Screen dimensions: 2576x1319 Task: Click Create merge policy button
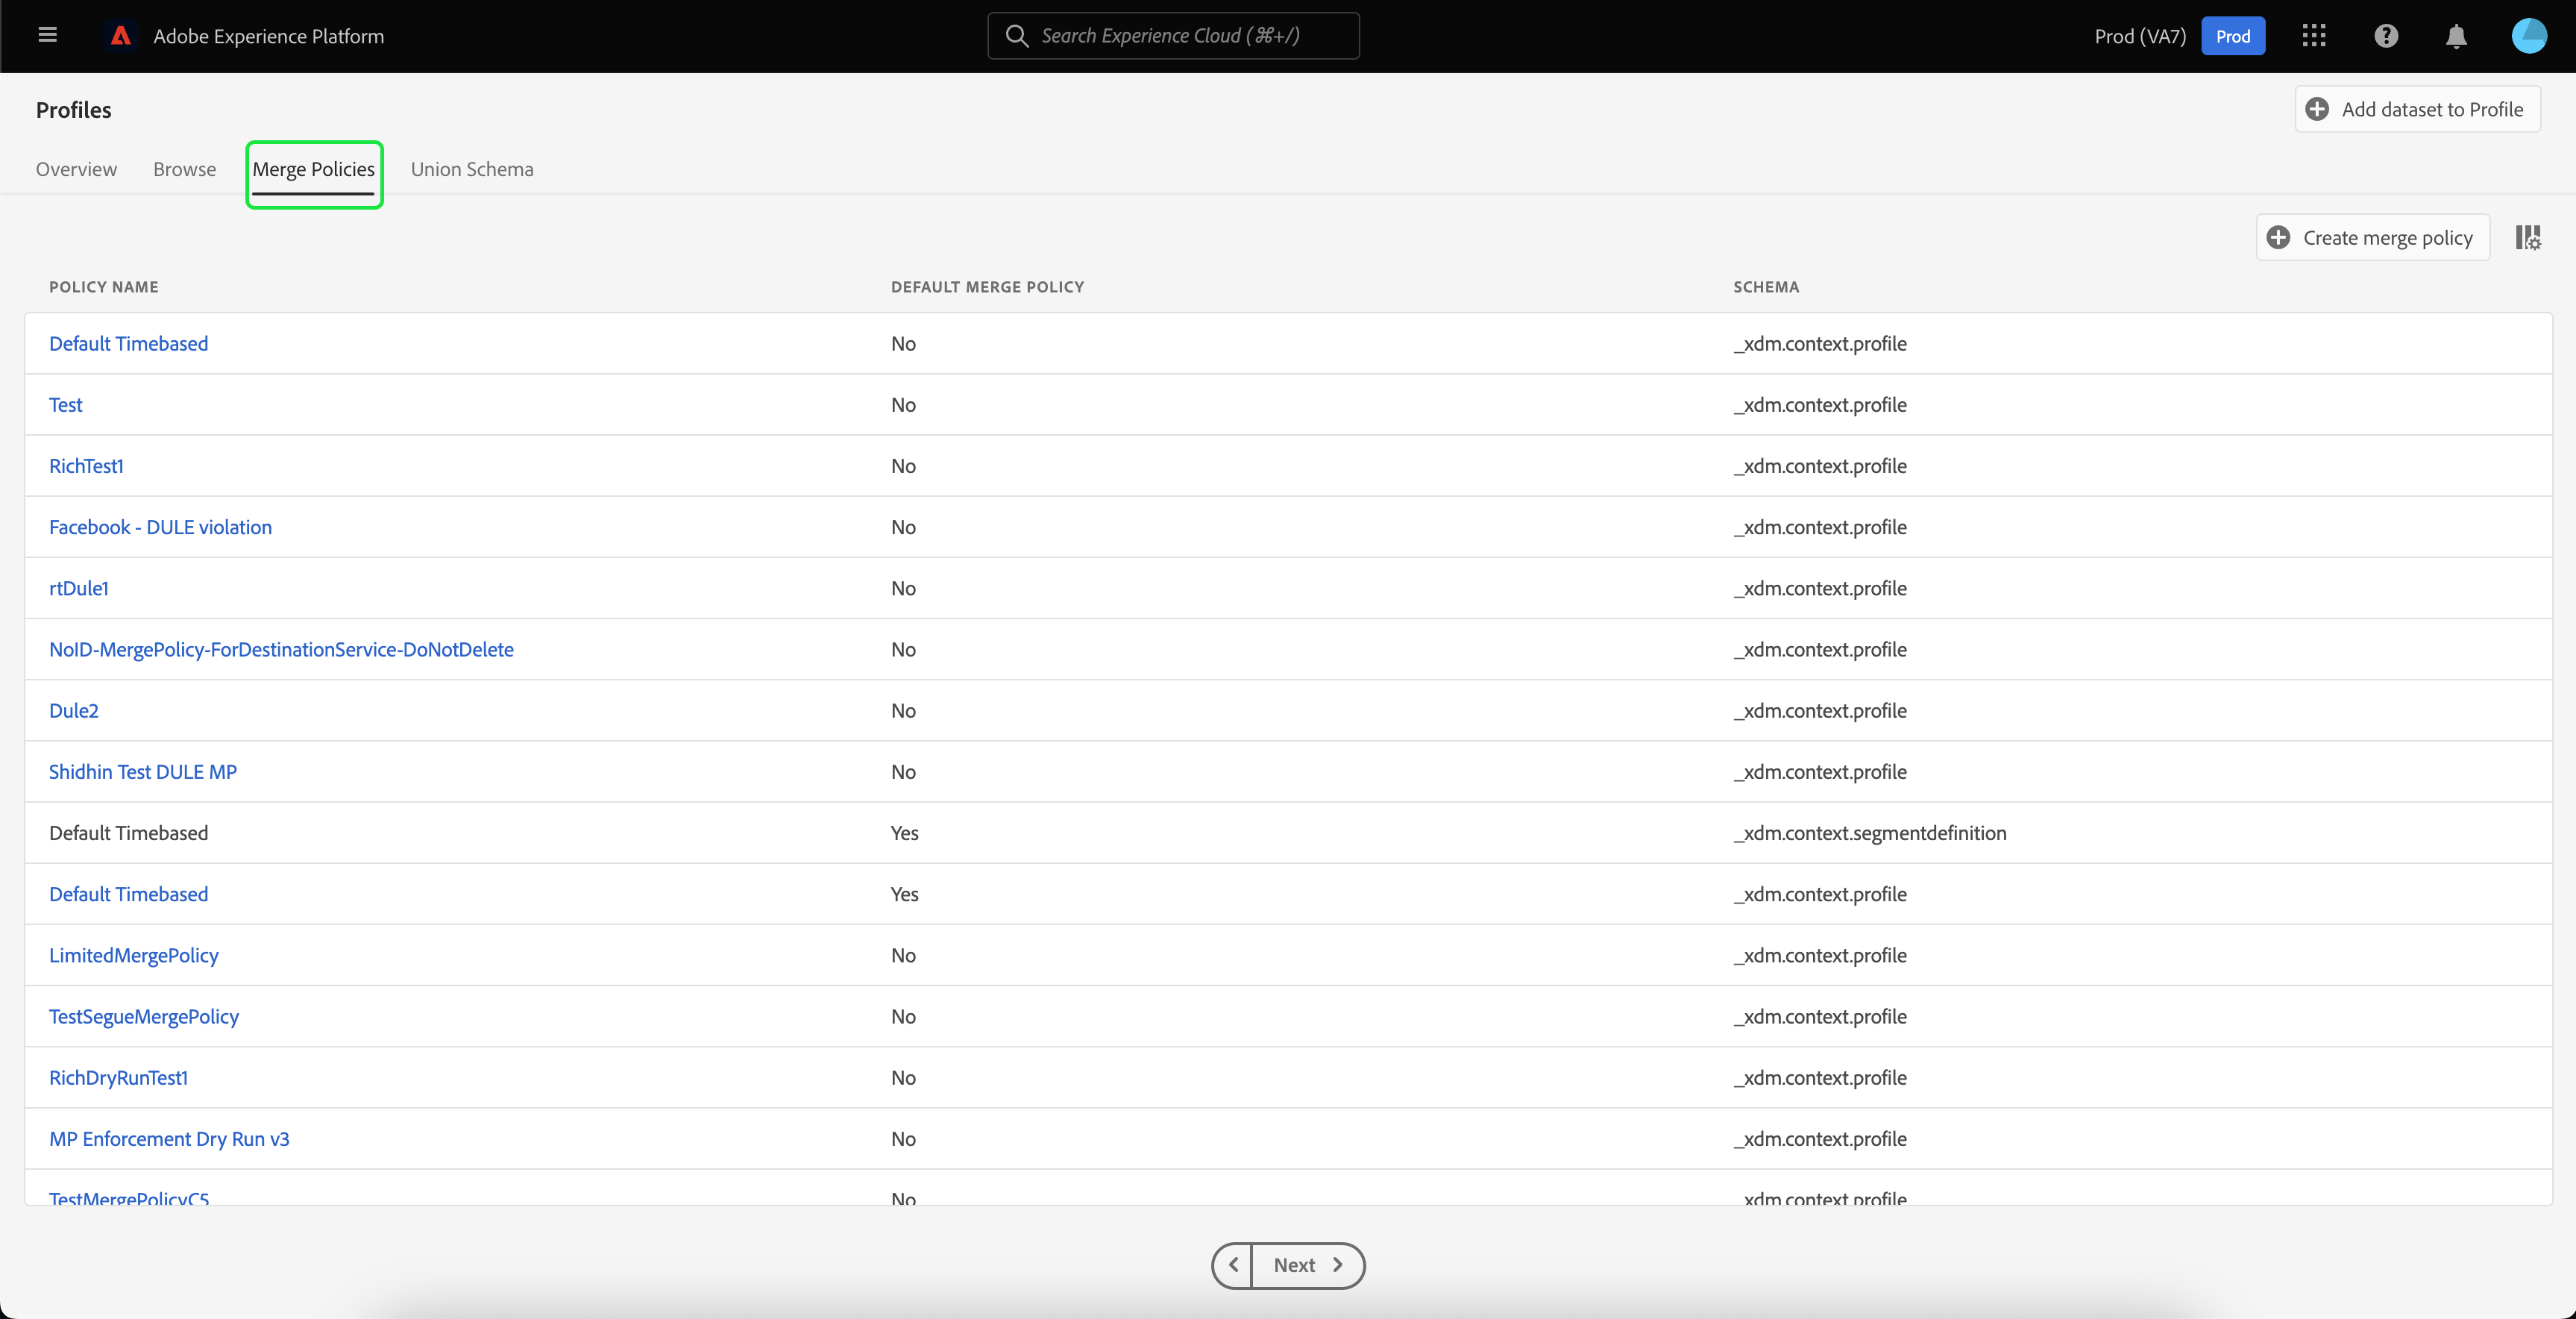coord(2372,238)
